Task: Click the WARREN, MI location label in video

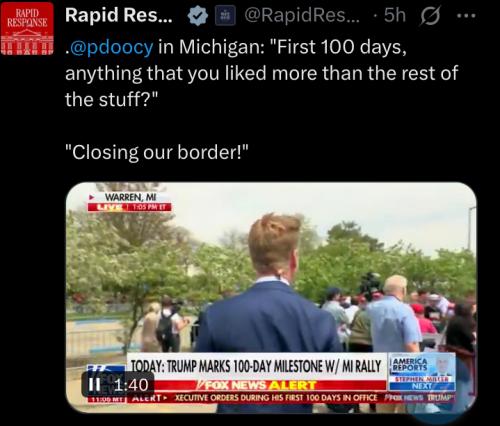Action: pyautogui.click(x=130, y=197)
